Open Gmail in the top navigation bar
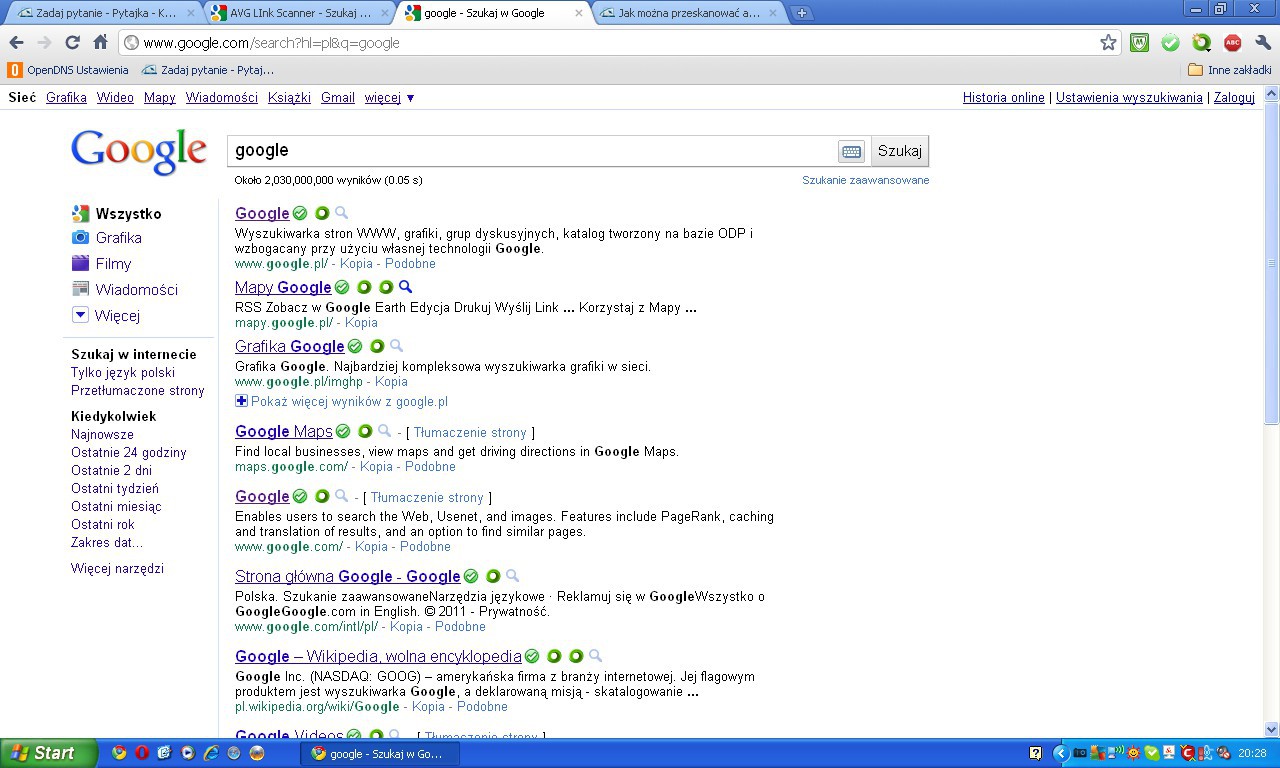Viewport: 1280px width, 768px height. coord(338,98)
